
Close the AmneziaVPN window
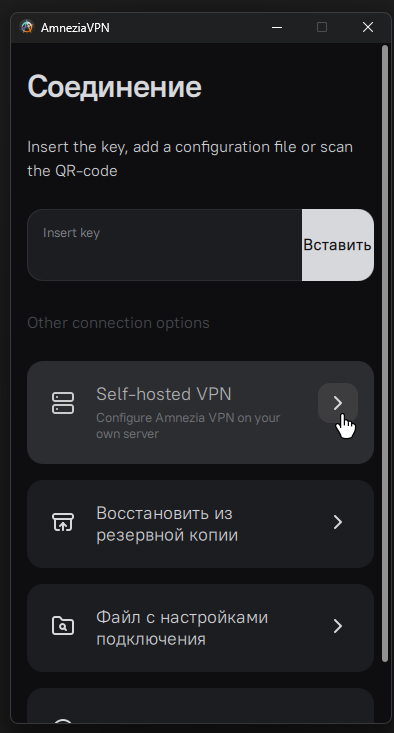click(x=368, y=28)
